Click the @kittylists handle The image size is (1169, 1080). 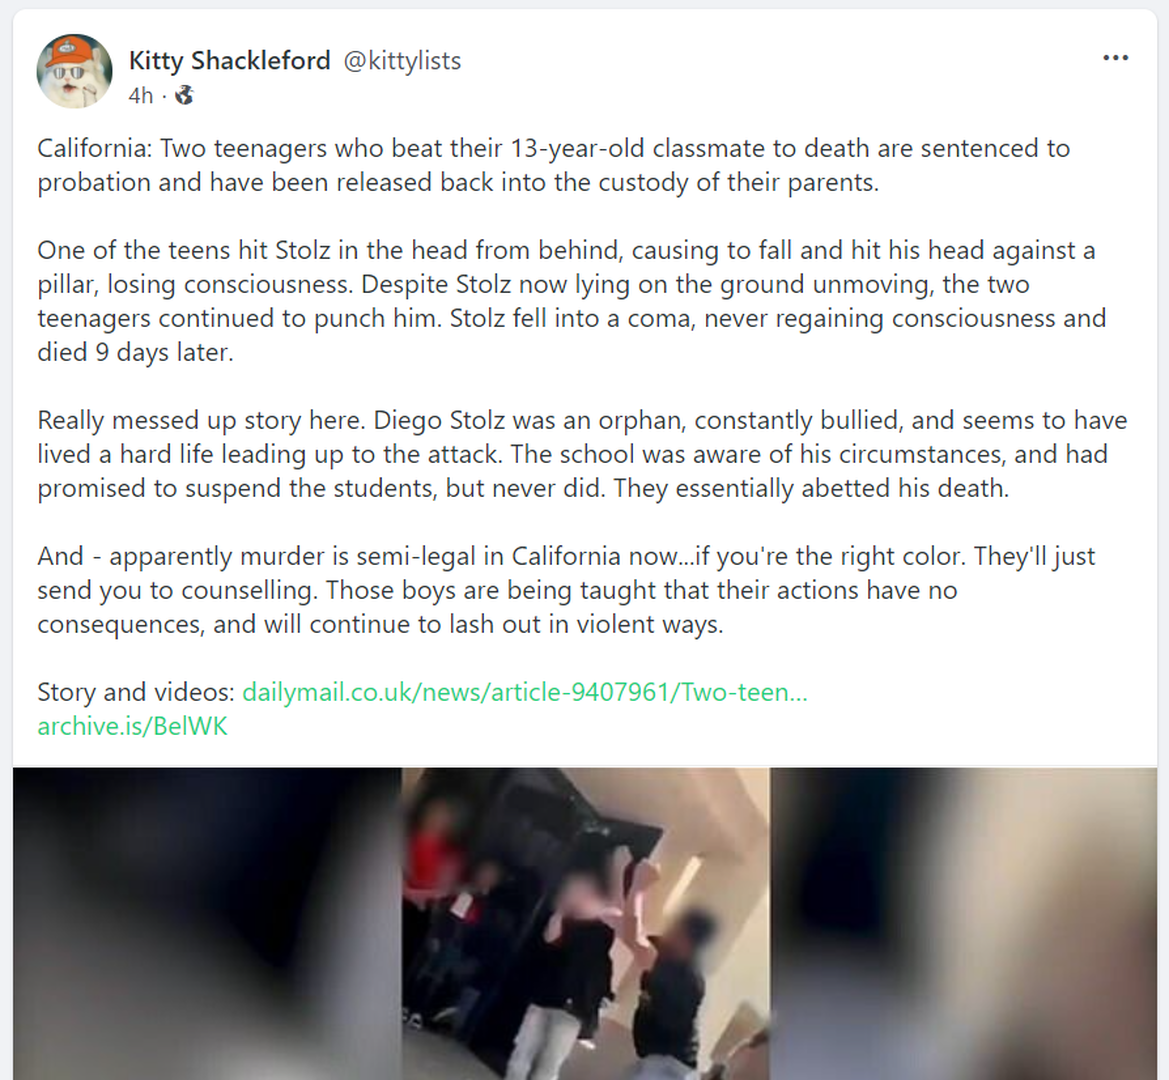(402, 60)
